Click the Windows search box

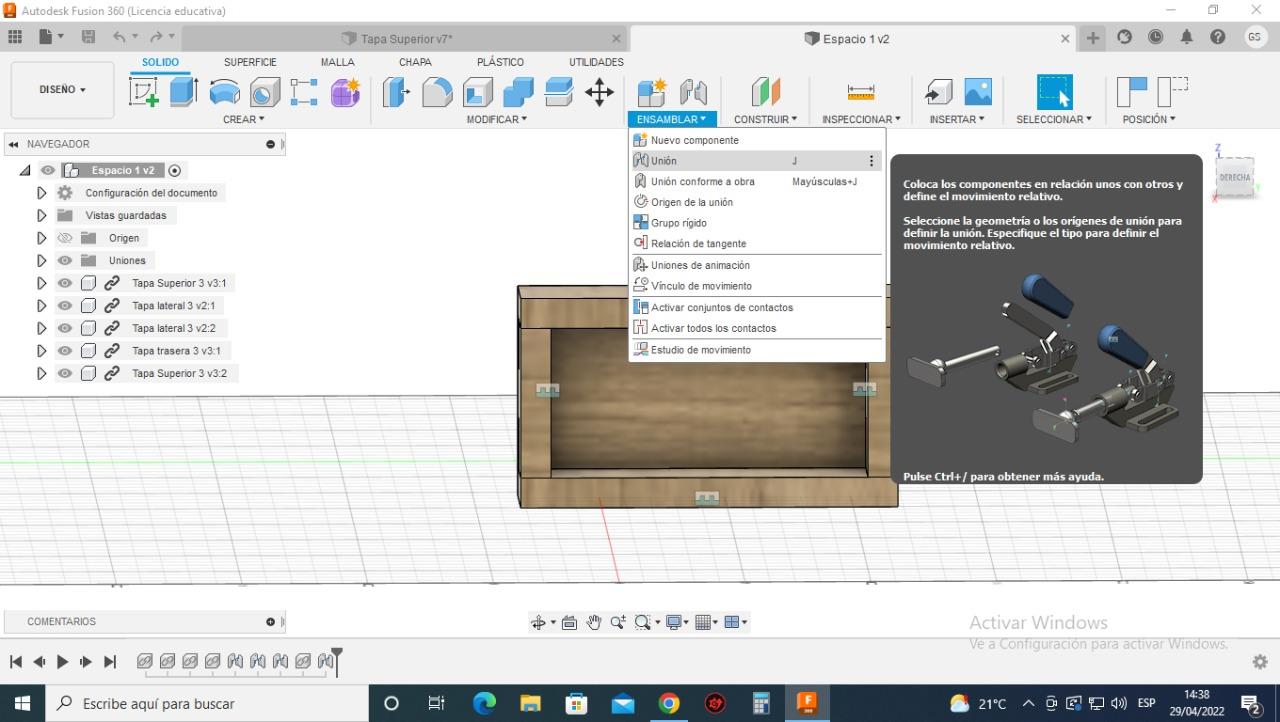click(x=207, y=704)
